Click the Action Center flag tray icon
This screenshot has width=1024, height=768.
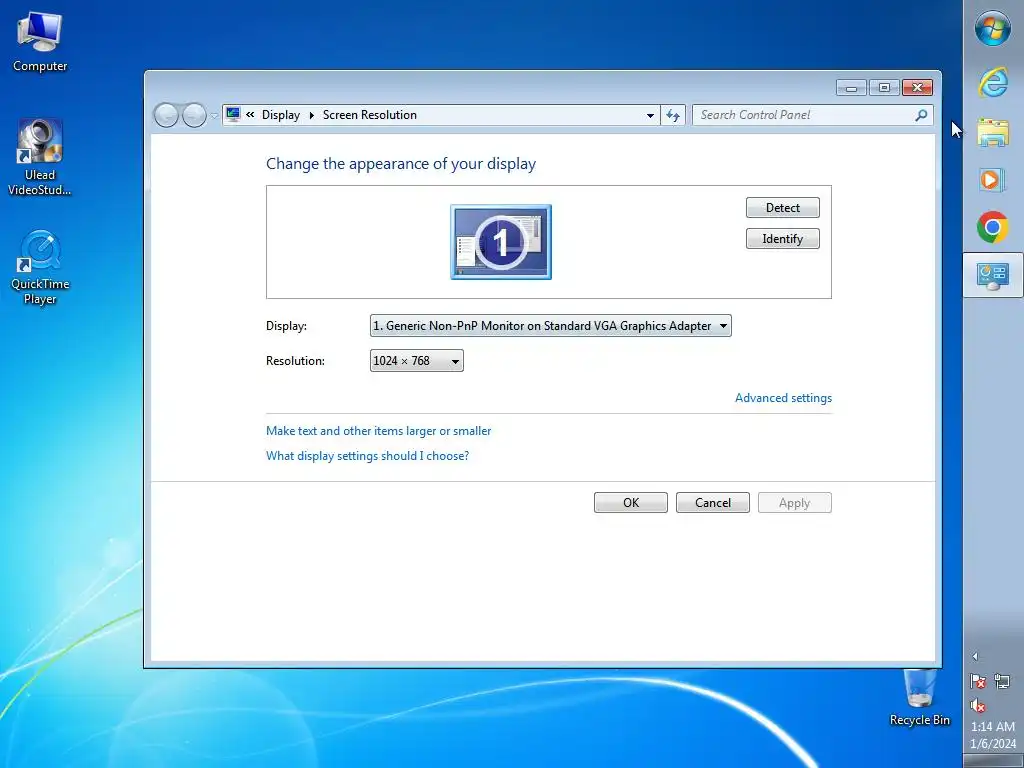pos(978,681)
